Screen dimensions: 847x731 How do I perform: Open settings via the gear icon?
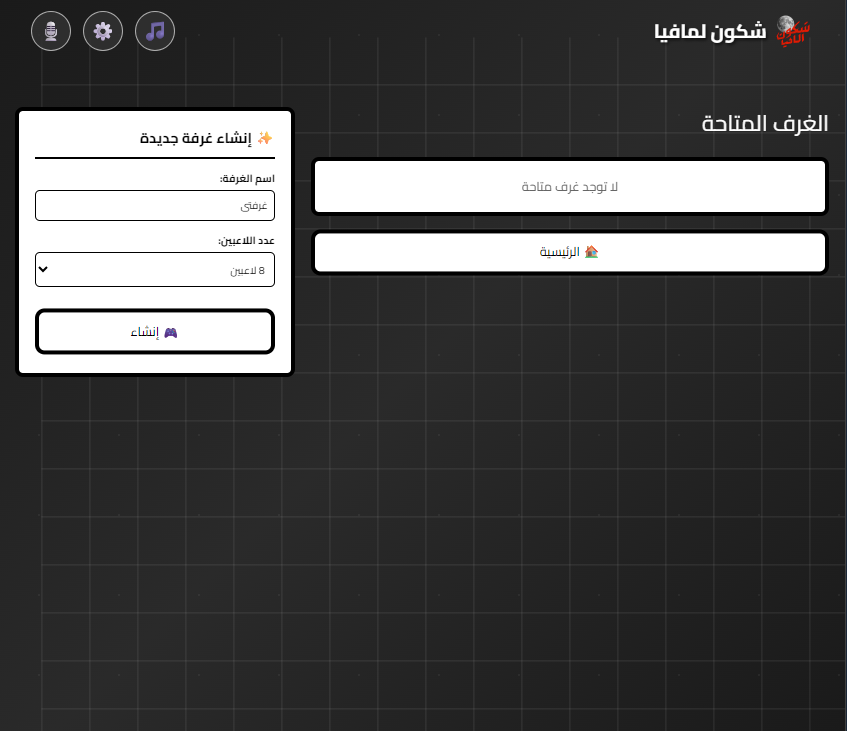pos(103,31)
